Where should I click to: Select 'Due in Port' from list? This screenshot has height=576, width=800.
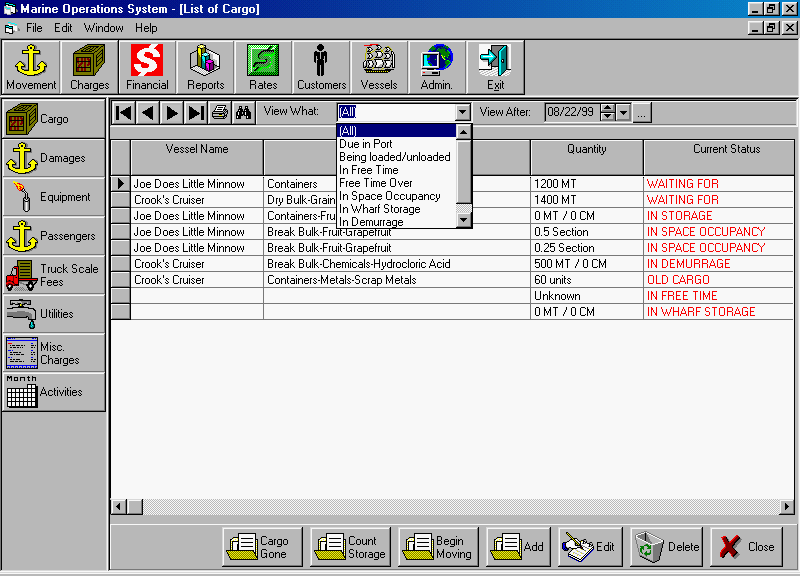pyautogui.click(x=366, y=144)
